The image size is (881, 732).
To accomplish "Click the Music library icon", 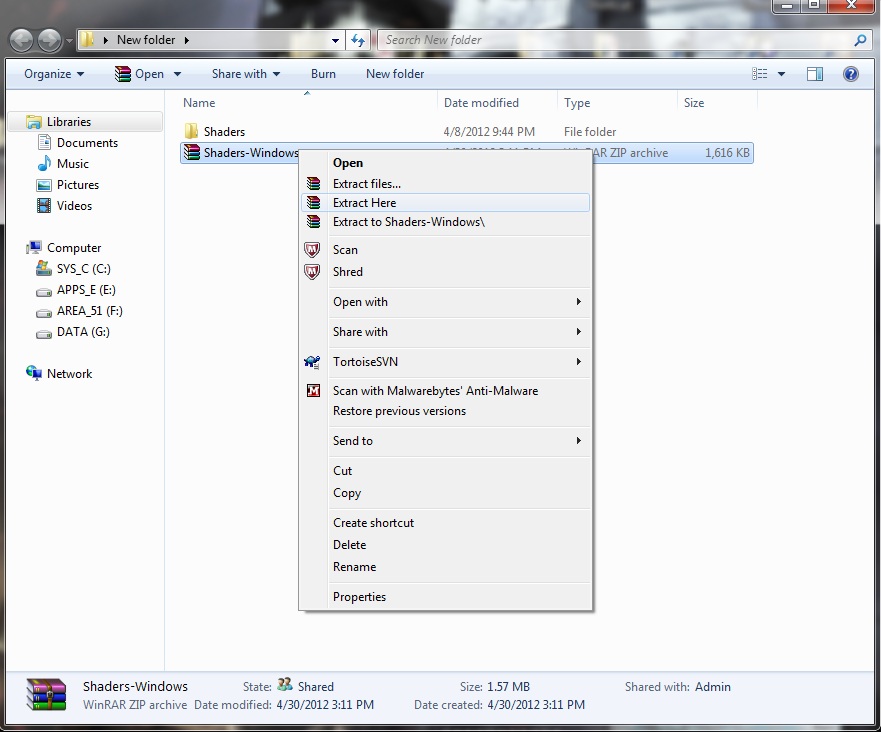I will [x=44, y=163].
